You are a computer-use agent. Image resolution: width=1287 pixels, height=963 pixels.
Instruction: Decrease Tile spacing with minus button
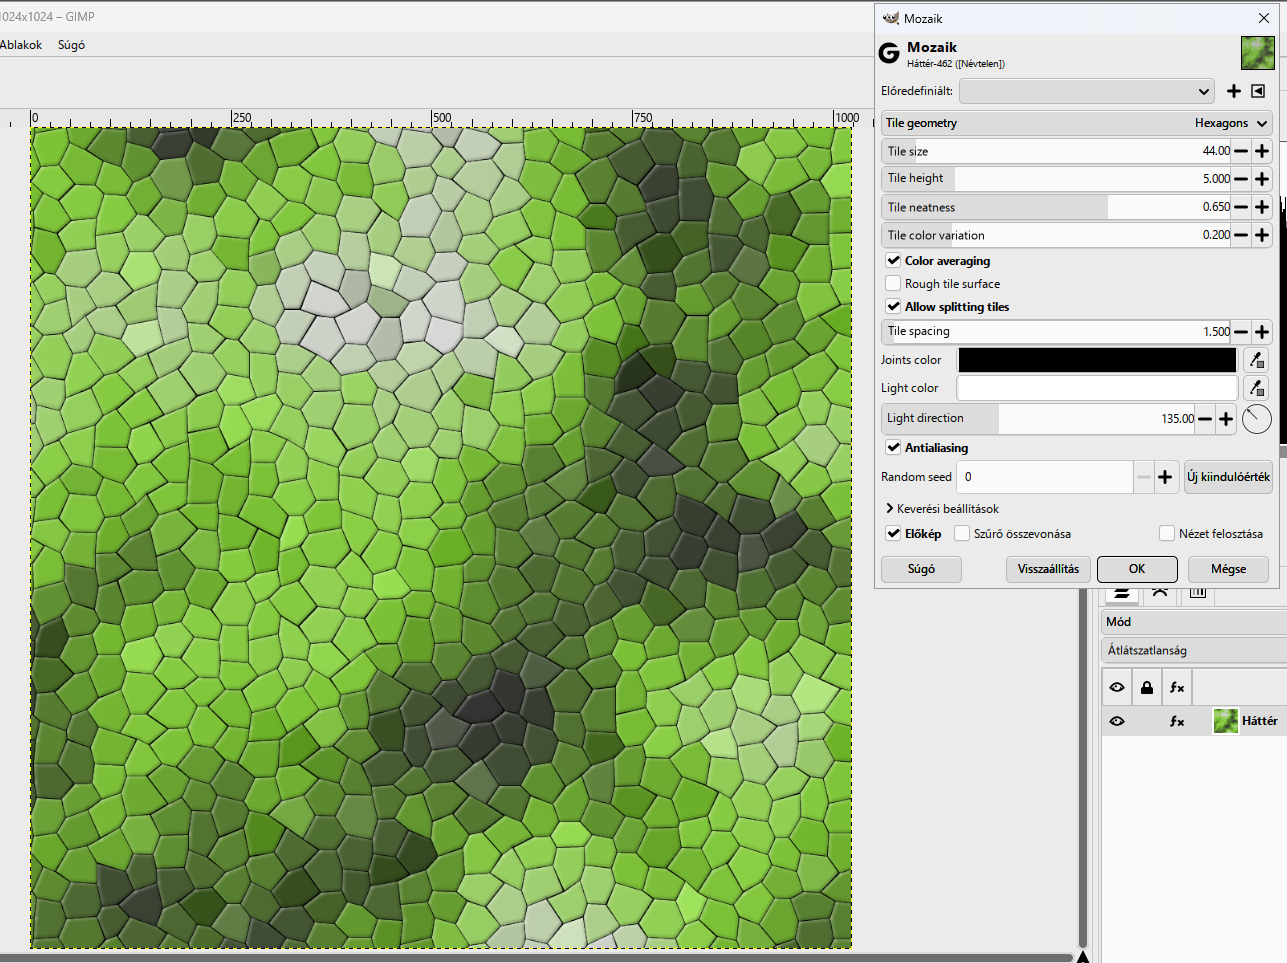(1241, 332)
